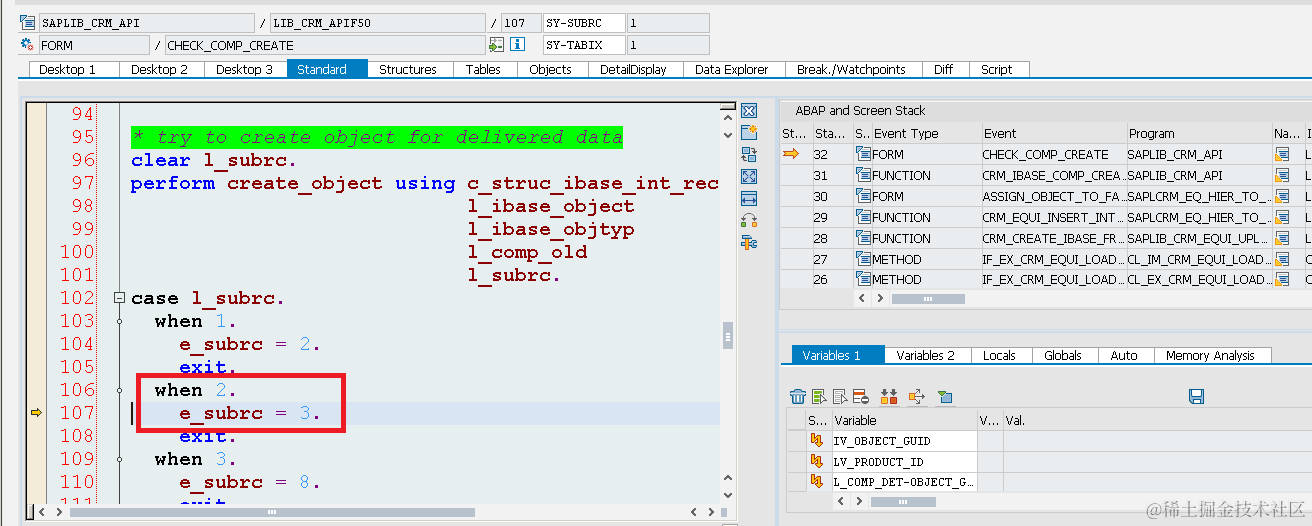The width and height of the screenshot is (1312, 526).
Task: Click navigation icon in stack row 31
Action: click(x=1281, y=175)
